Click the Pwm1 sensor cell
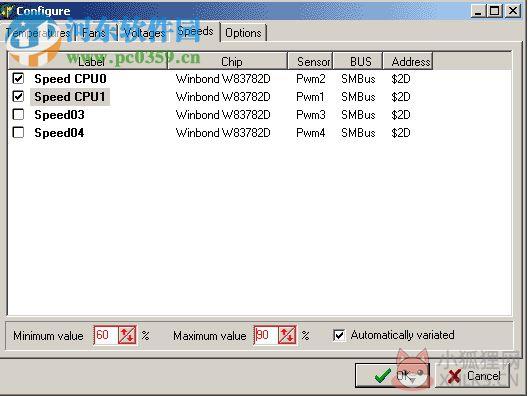530x396 pixels. click(x=310, y=97)
